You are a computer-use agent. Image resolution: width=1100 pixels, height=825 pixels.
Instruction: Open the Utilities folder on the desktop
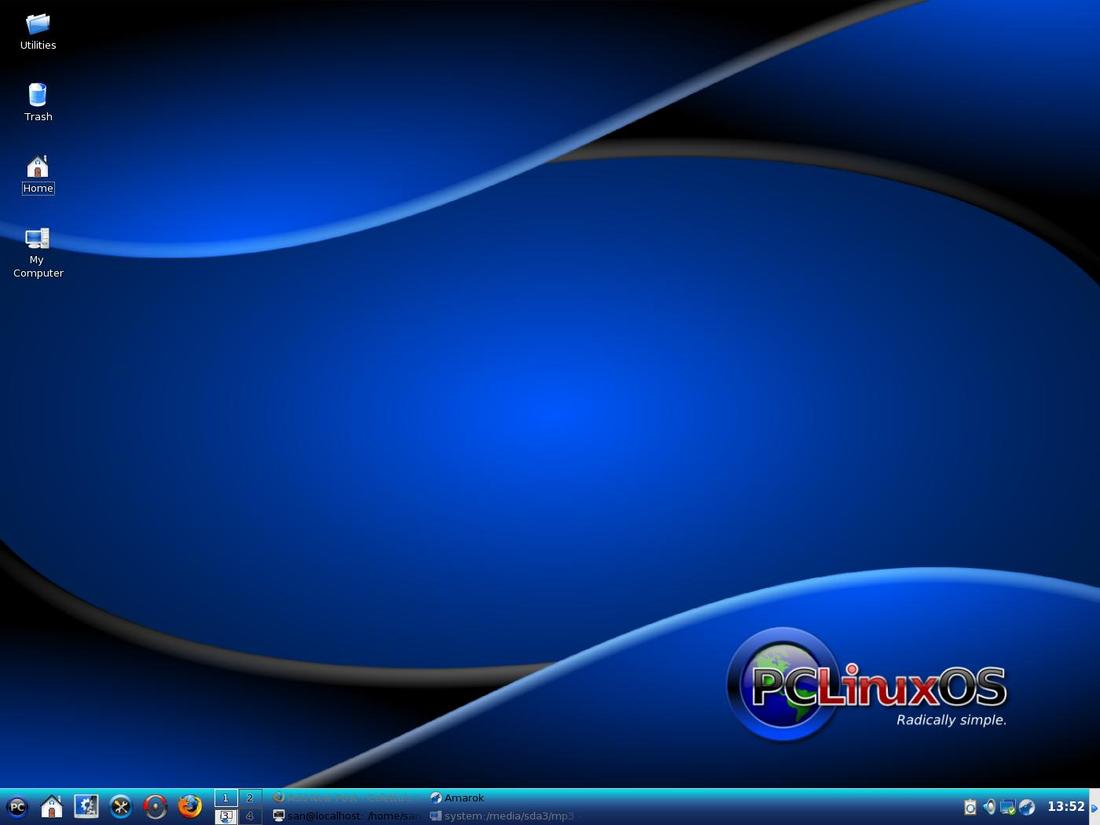click(38, 32)
